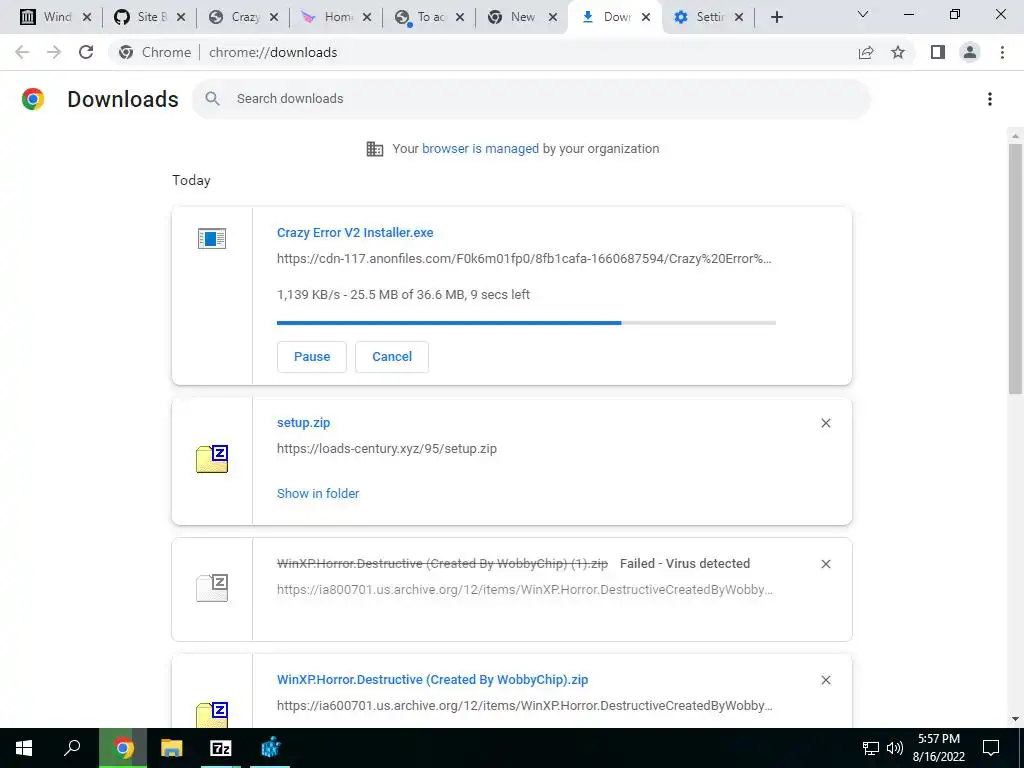The width and height of the screenshot is (1024, 768).
Task: Click the loads-century.xyz setup.zip URL
Action: click(387, 449)
